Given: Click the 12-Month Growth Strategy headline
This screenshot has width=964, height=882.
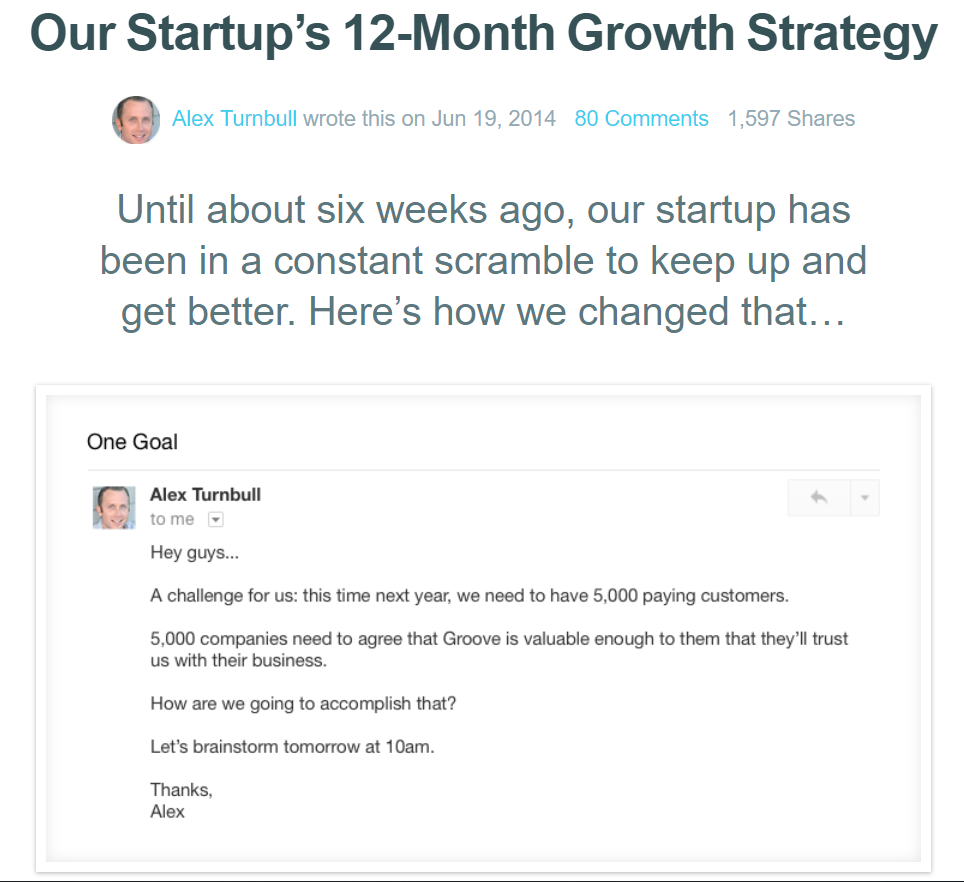Looking at the screenshot, I should [x=483, y=36].
